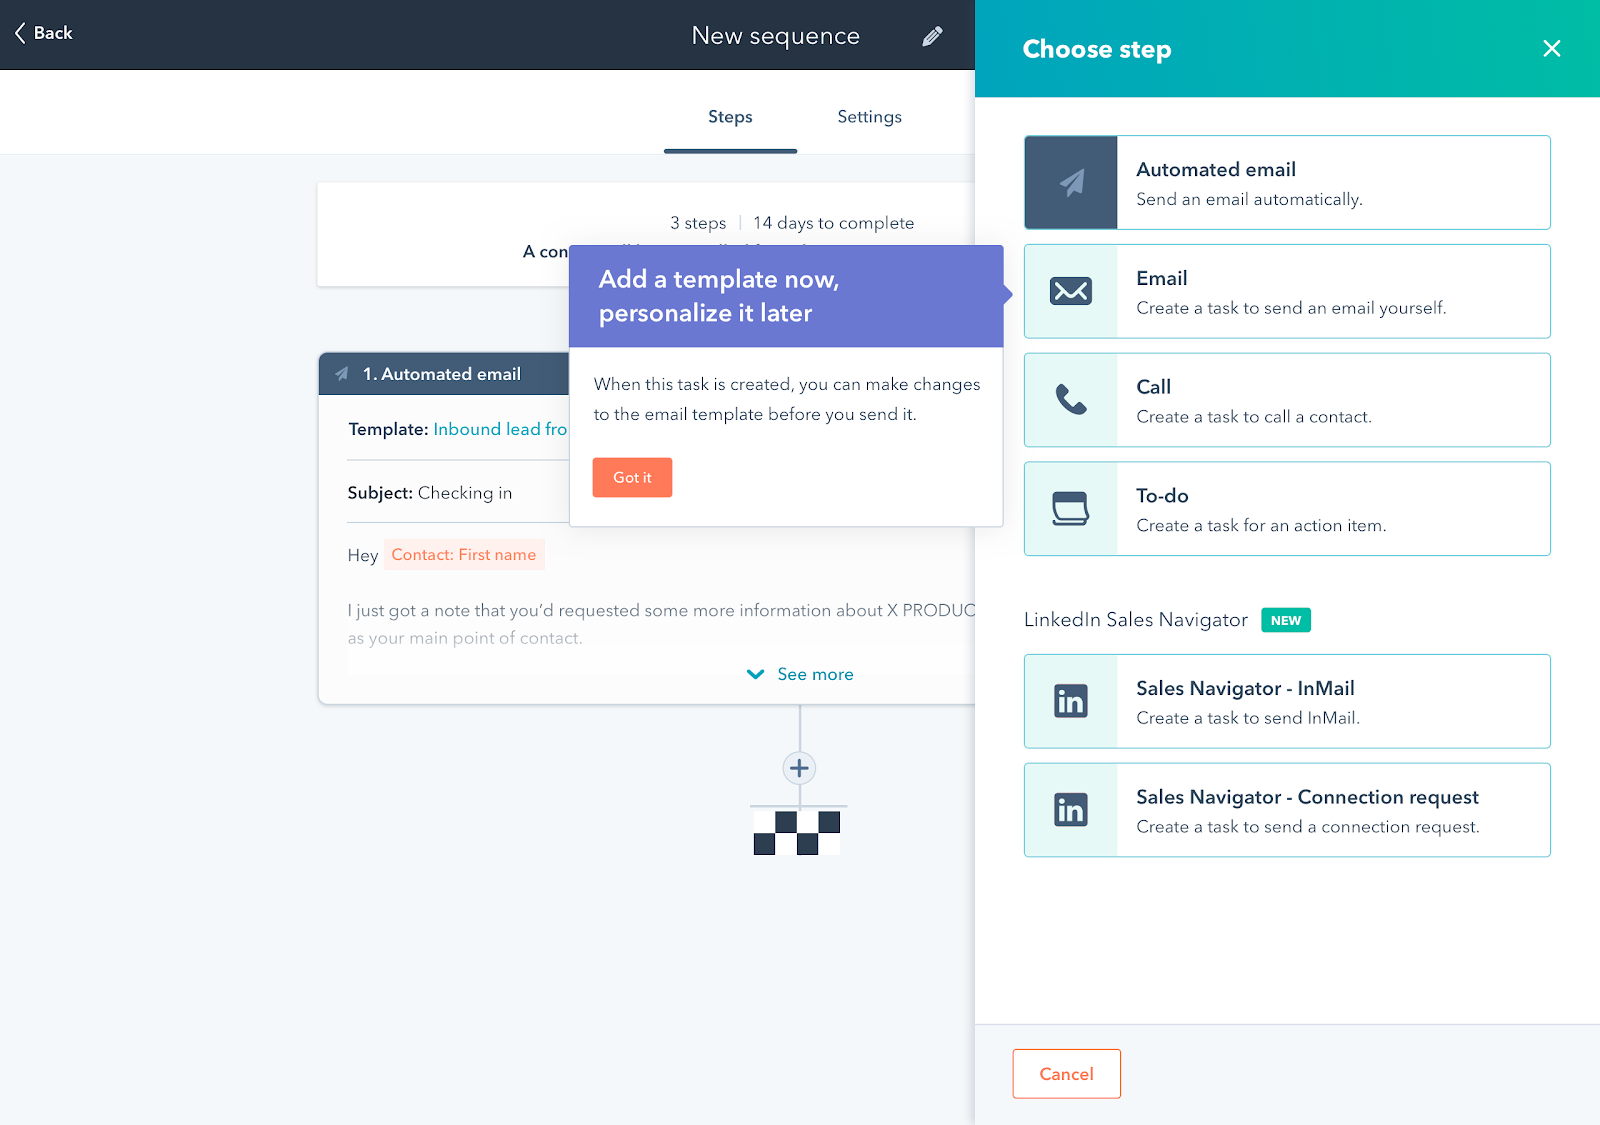Viewport: 1600px width, 1125px height.
Task: Switch to the Steps tab
Action: pos(729,116)
